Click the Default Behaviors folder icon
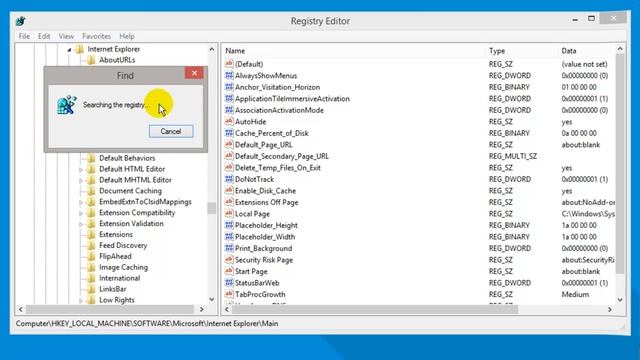Screen dimensions: 640x360 point(91,158)
